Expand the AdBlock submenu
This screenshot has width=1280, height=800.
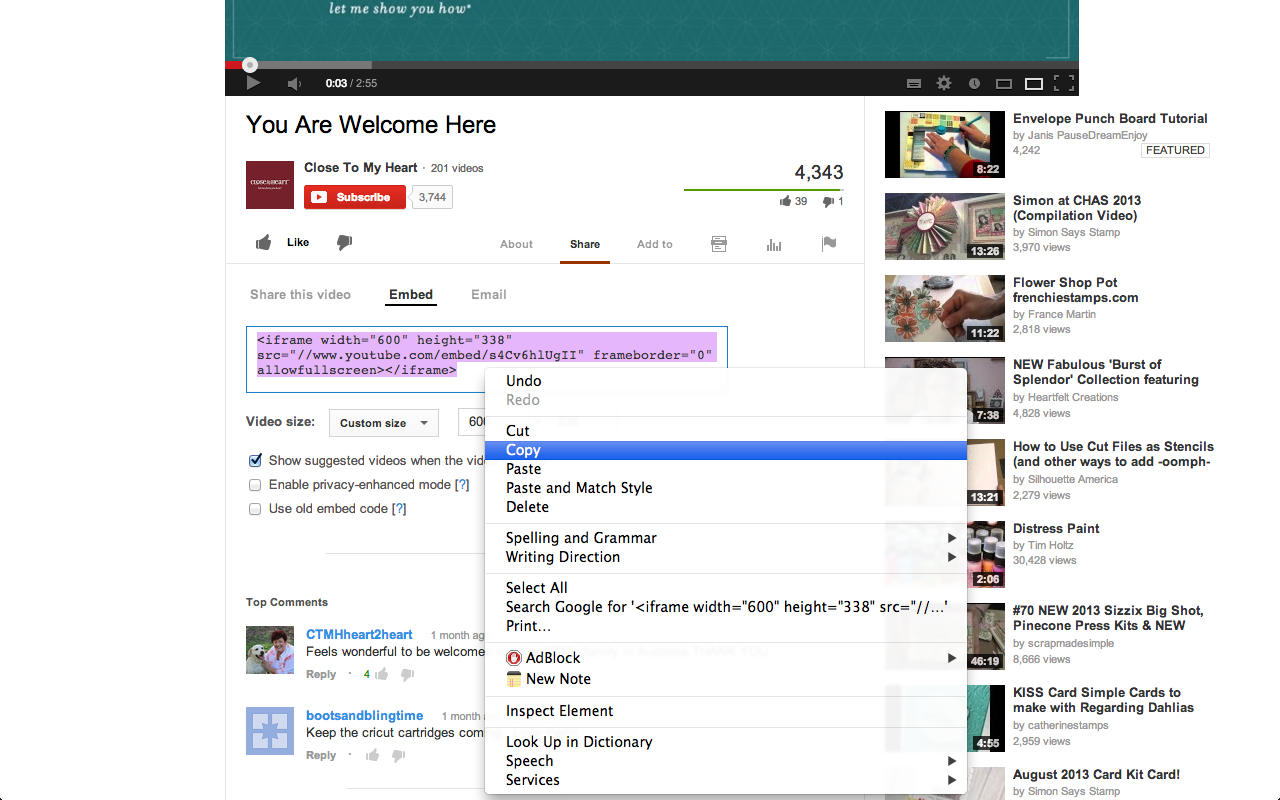pos(725,658)
